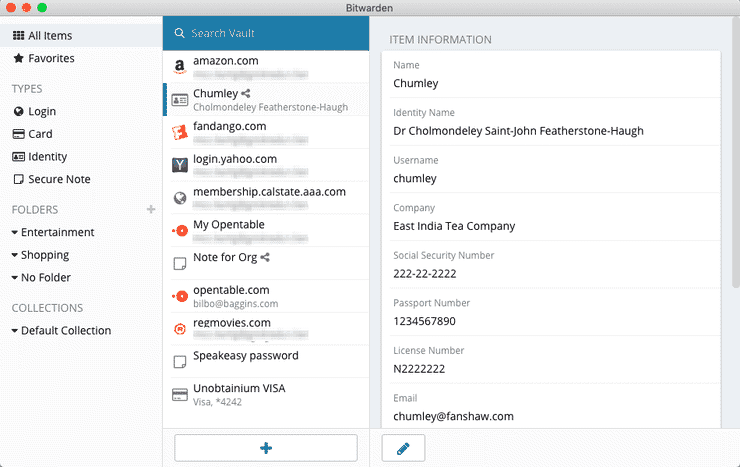Filter by Secure Note type
740x467 pixels.
81,179
